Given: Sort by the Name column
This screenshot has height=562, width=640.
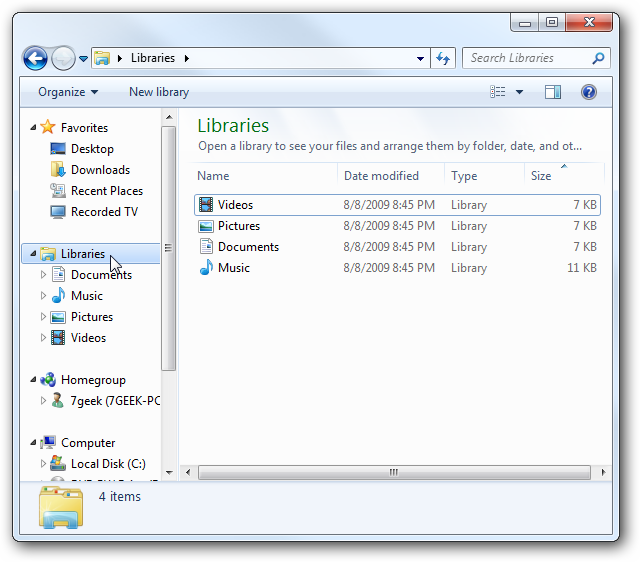Looking at the screenshot, I should click(213, 176).
